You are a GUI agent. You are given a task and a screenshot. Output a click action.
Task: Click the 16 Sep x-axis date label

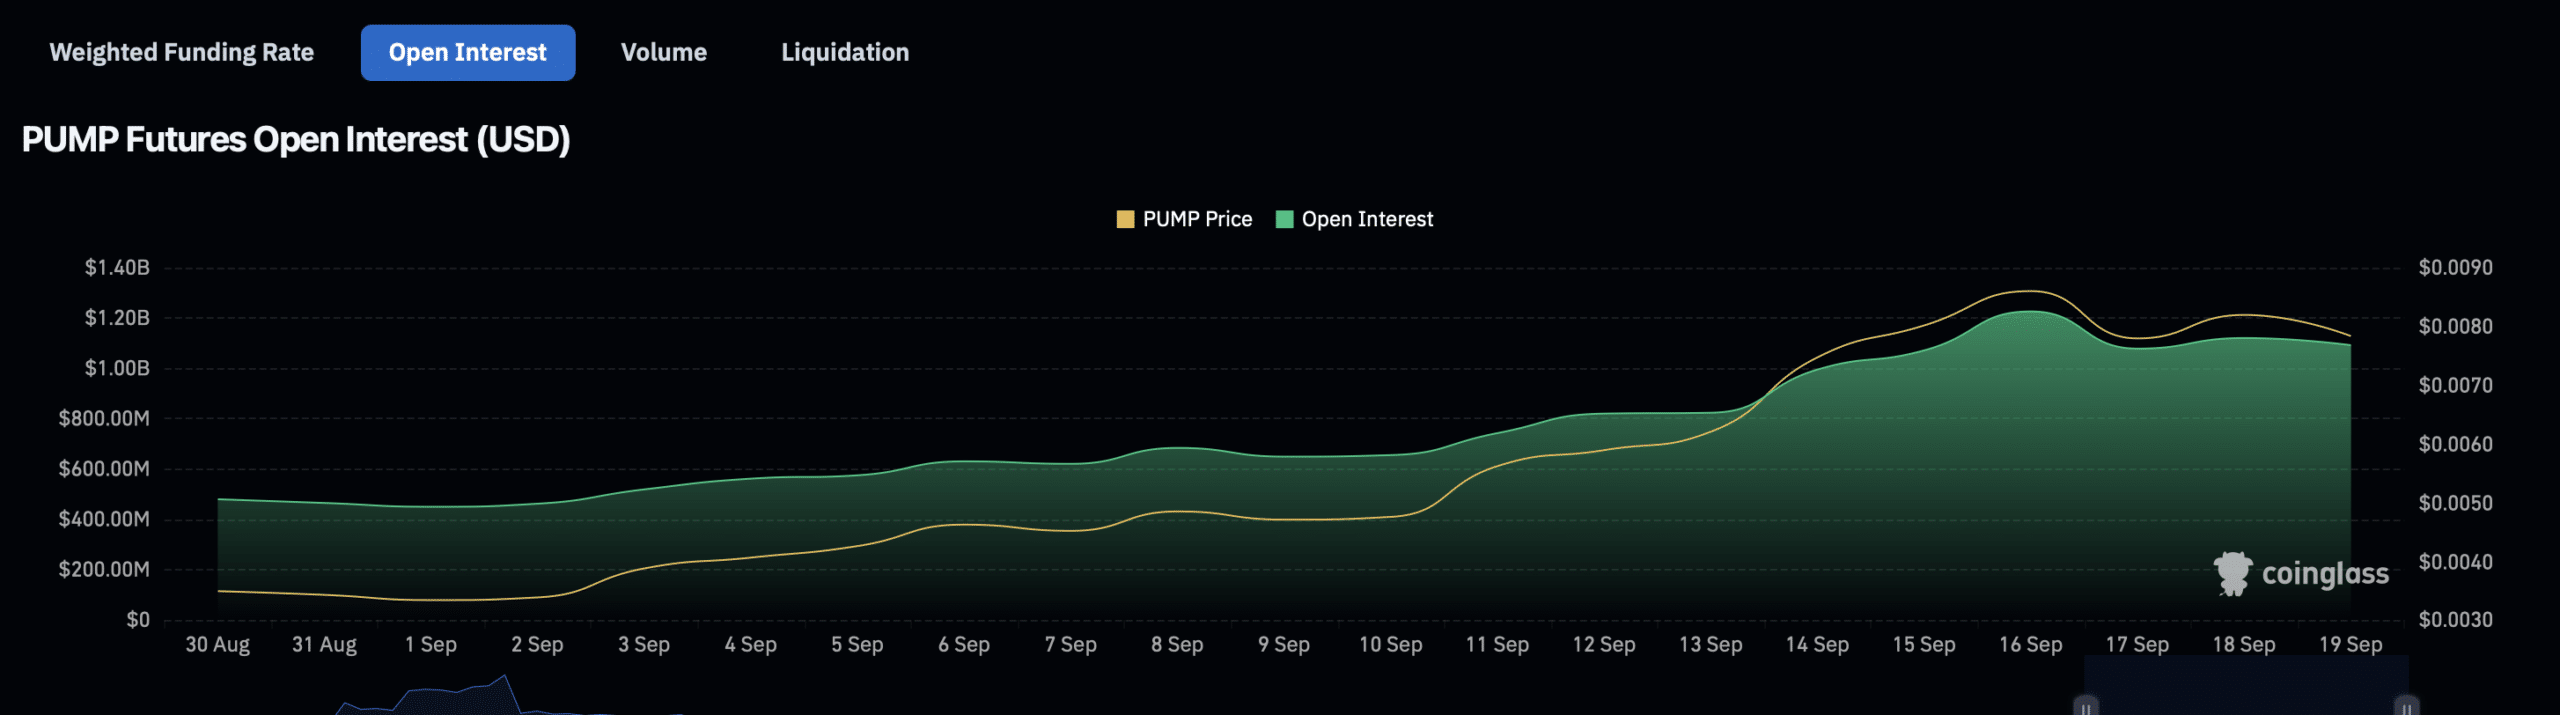pyautogui.click(x=2030, y=645)
